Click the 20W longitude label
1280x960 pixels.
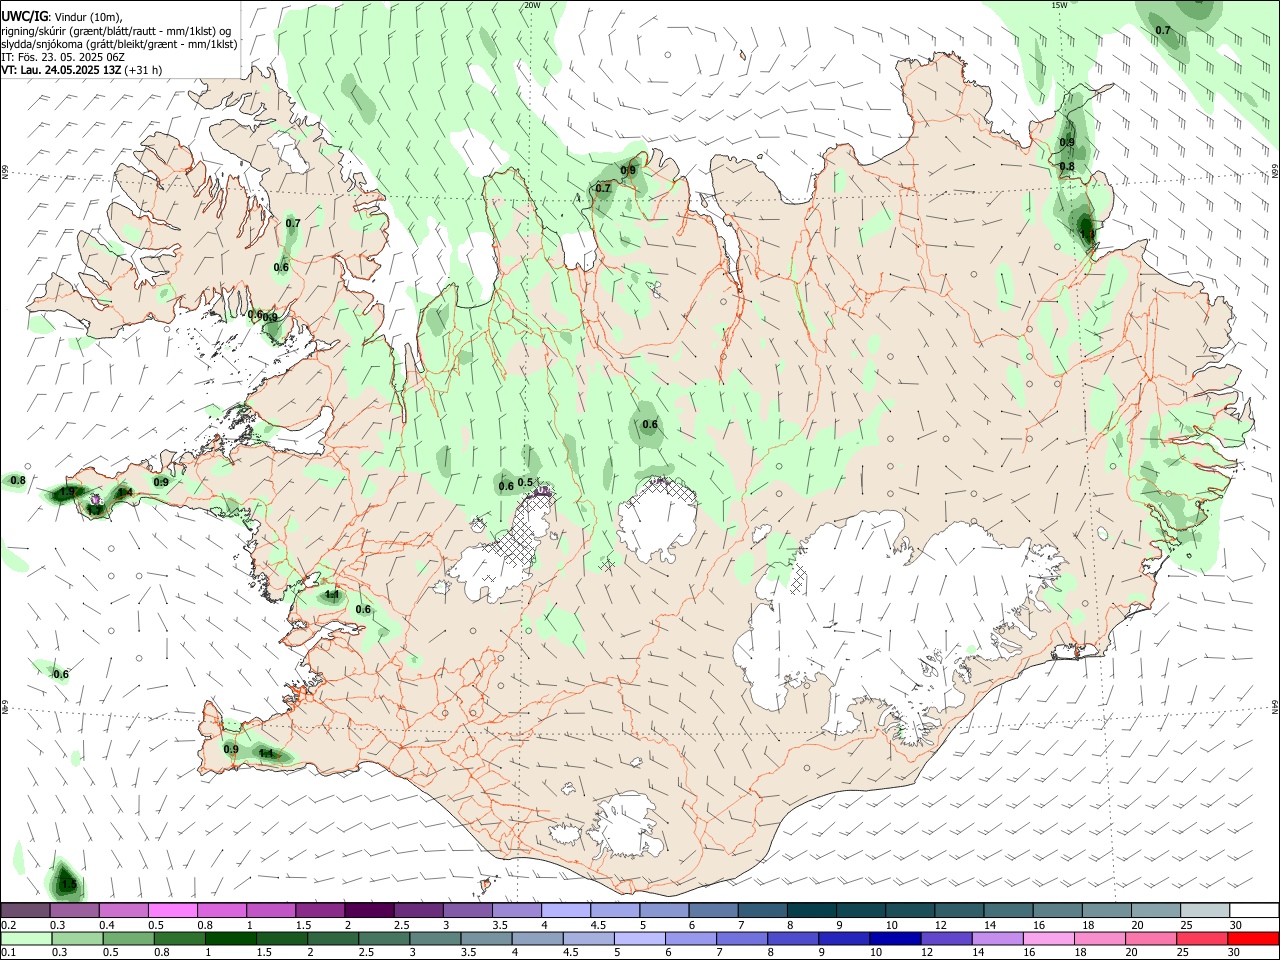click(531, 5)
